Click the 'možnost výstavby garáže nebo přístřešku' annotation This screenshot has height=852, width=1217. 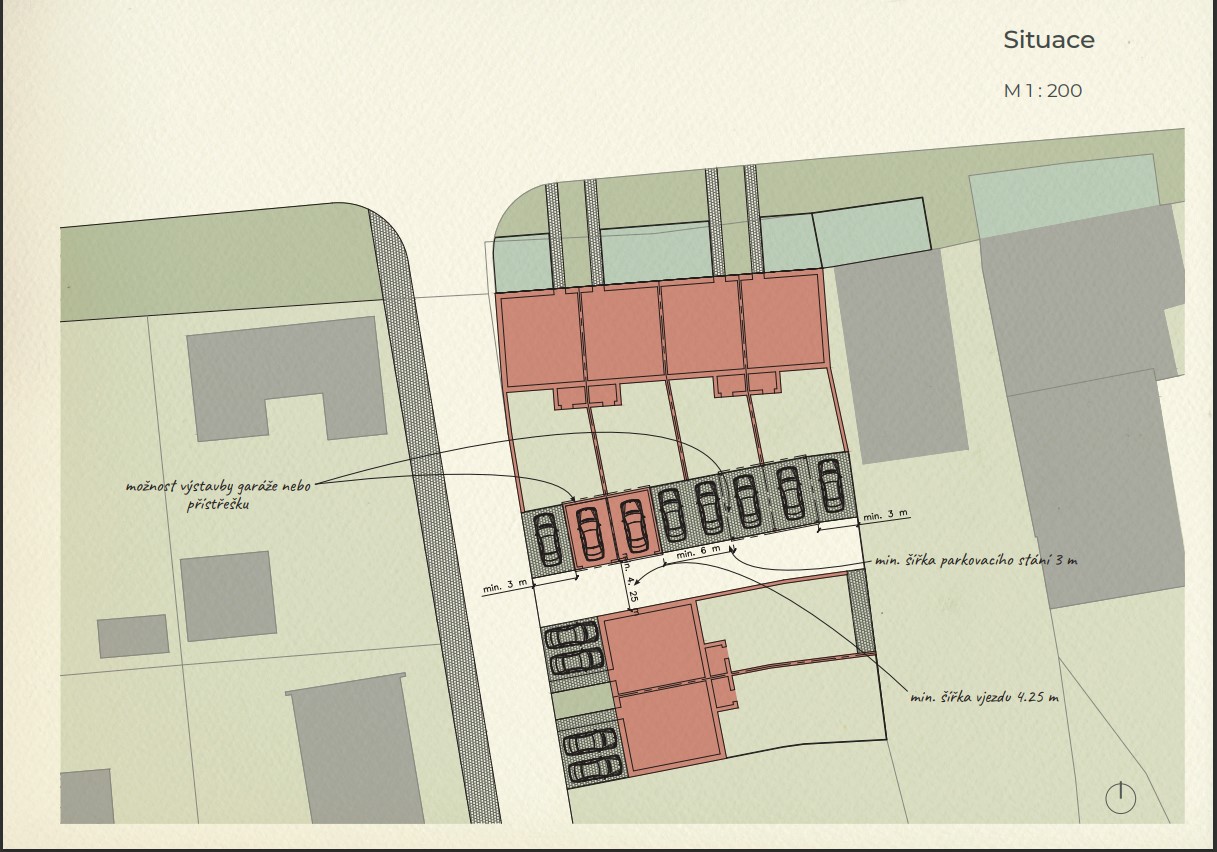pos(218,495)
